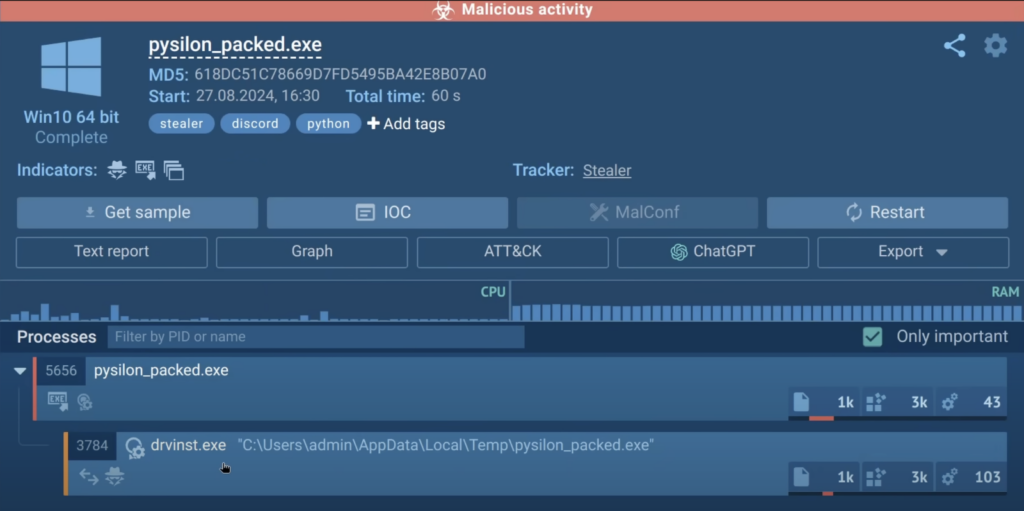Open the Text report
1024x511 pixels.
112,252
